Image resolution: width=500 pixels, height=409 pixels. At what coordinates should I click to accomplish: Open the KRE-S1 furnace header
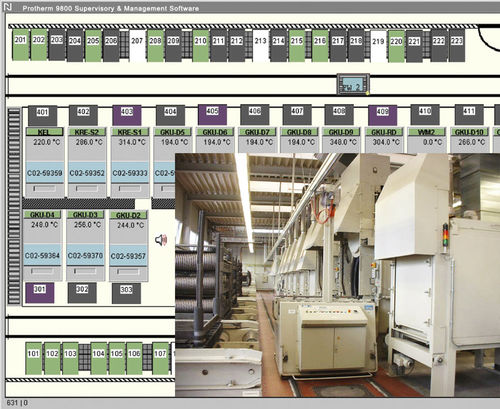130,132
